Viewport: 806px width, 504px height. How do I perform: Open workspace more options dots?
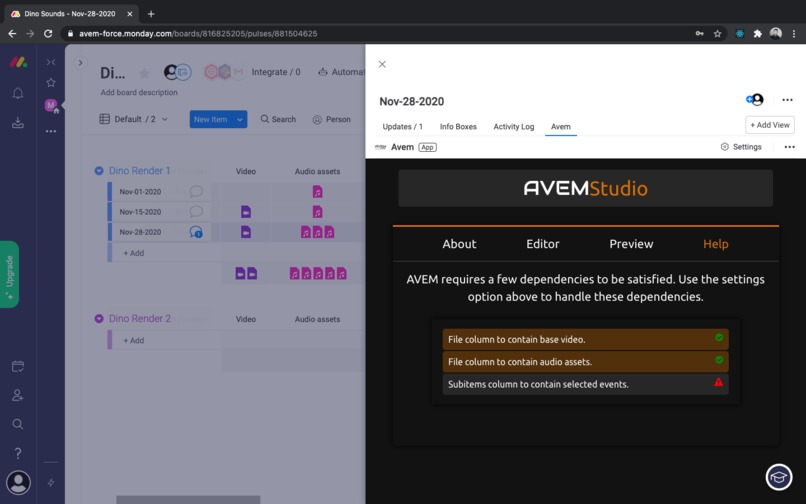click(51, 131)
